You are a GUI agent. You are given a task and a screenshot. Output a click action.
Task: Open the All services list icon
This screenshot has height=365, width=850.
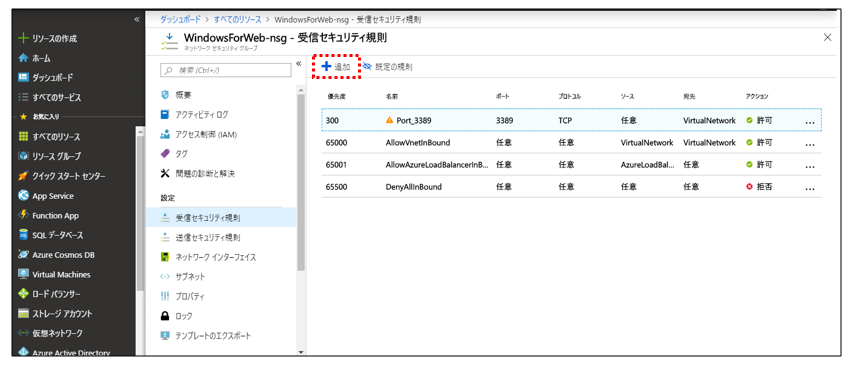pos(23,98)
